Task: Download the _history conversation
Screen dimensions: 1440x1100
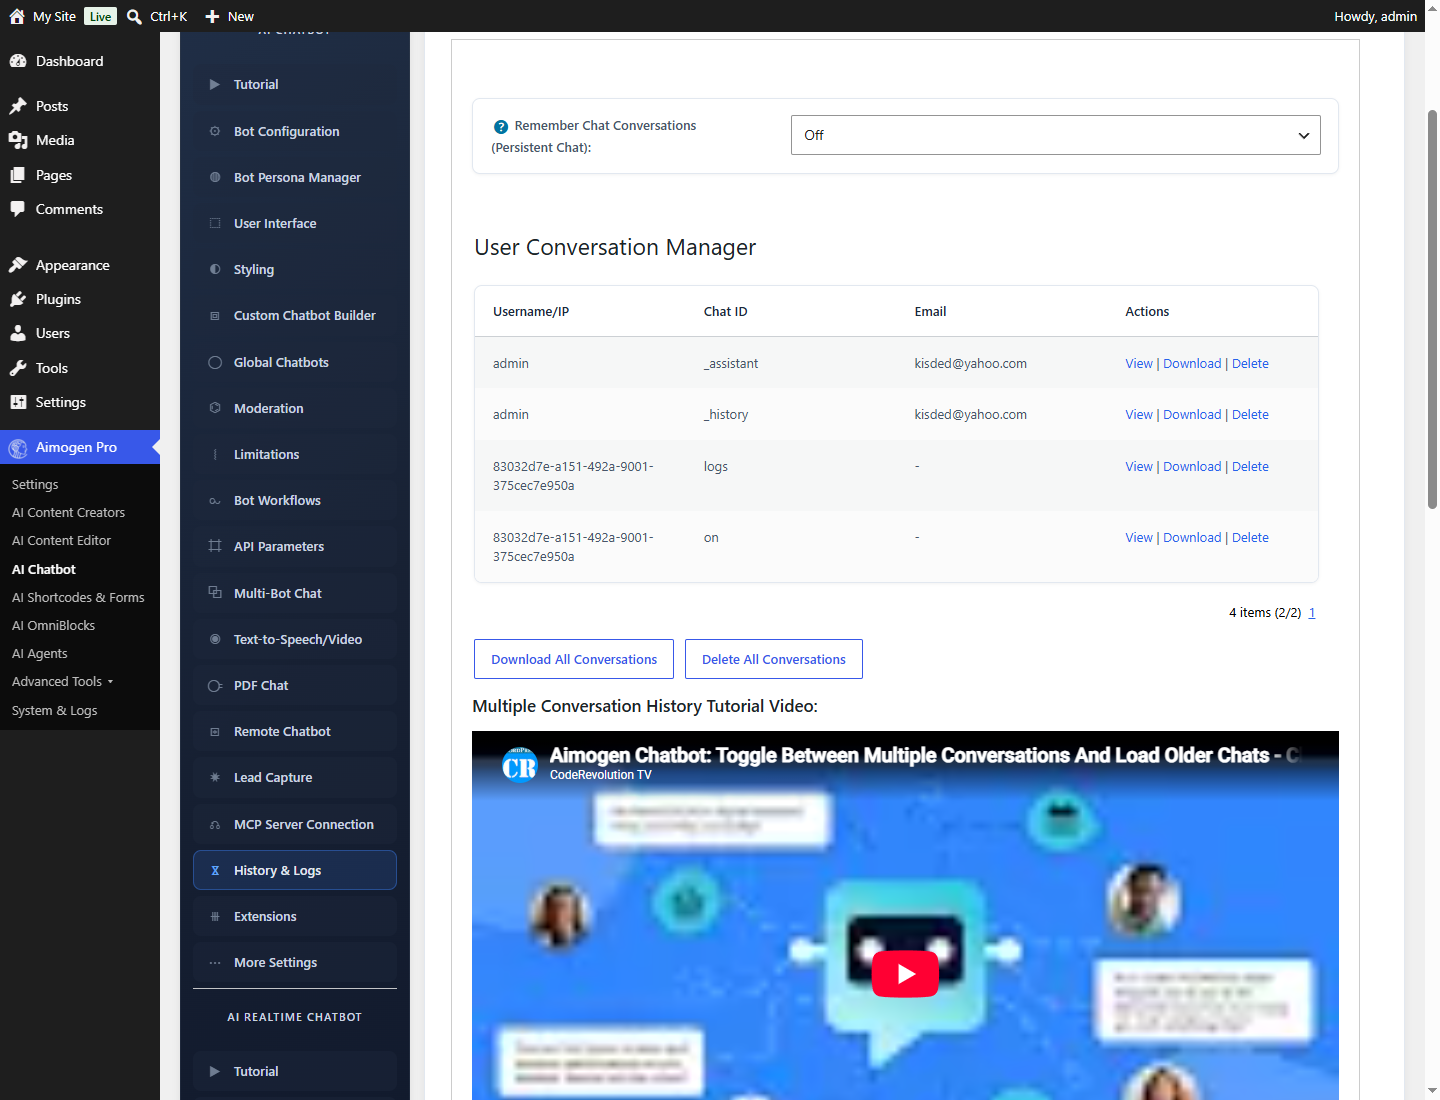Action: (1192, 414)
